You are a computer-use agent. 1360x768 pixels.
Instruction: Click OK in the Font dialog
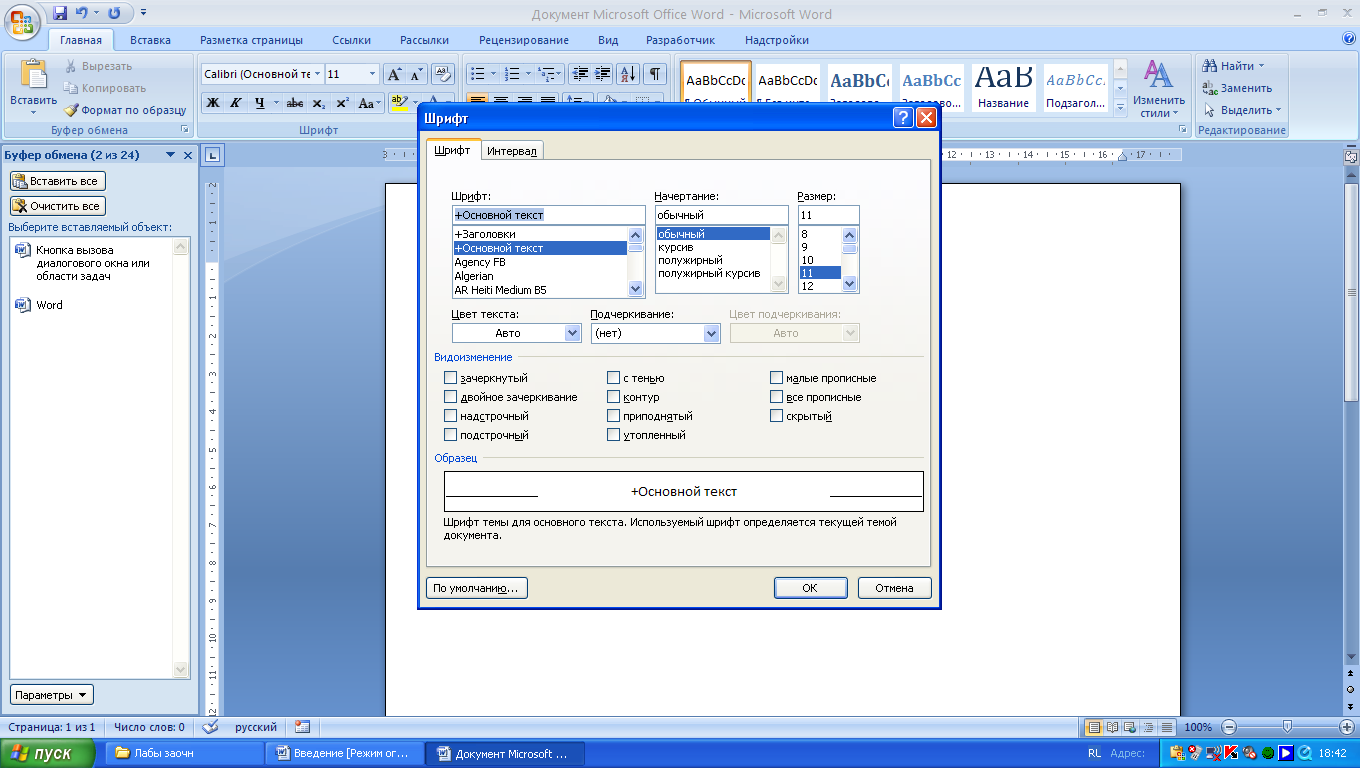click(810, 588)
